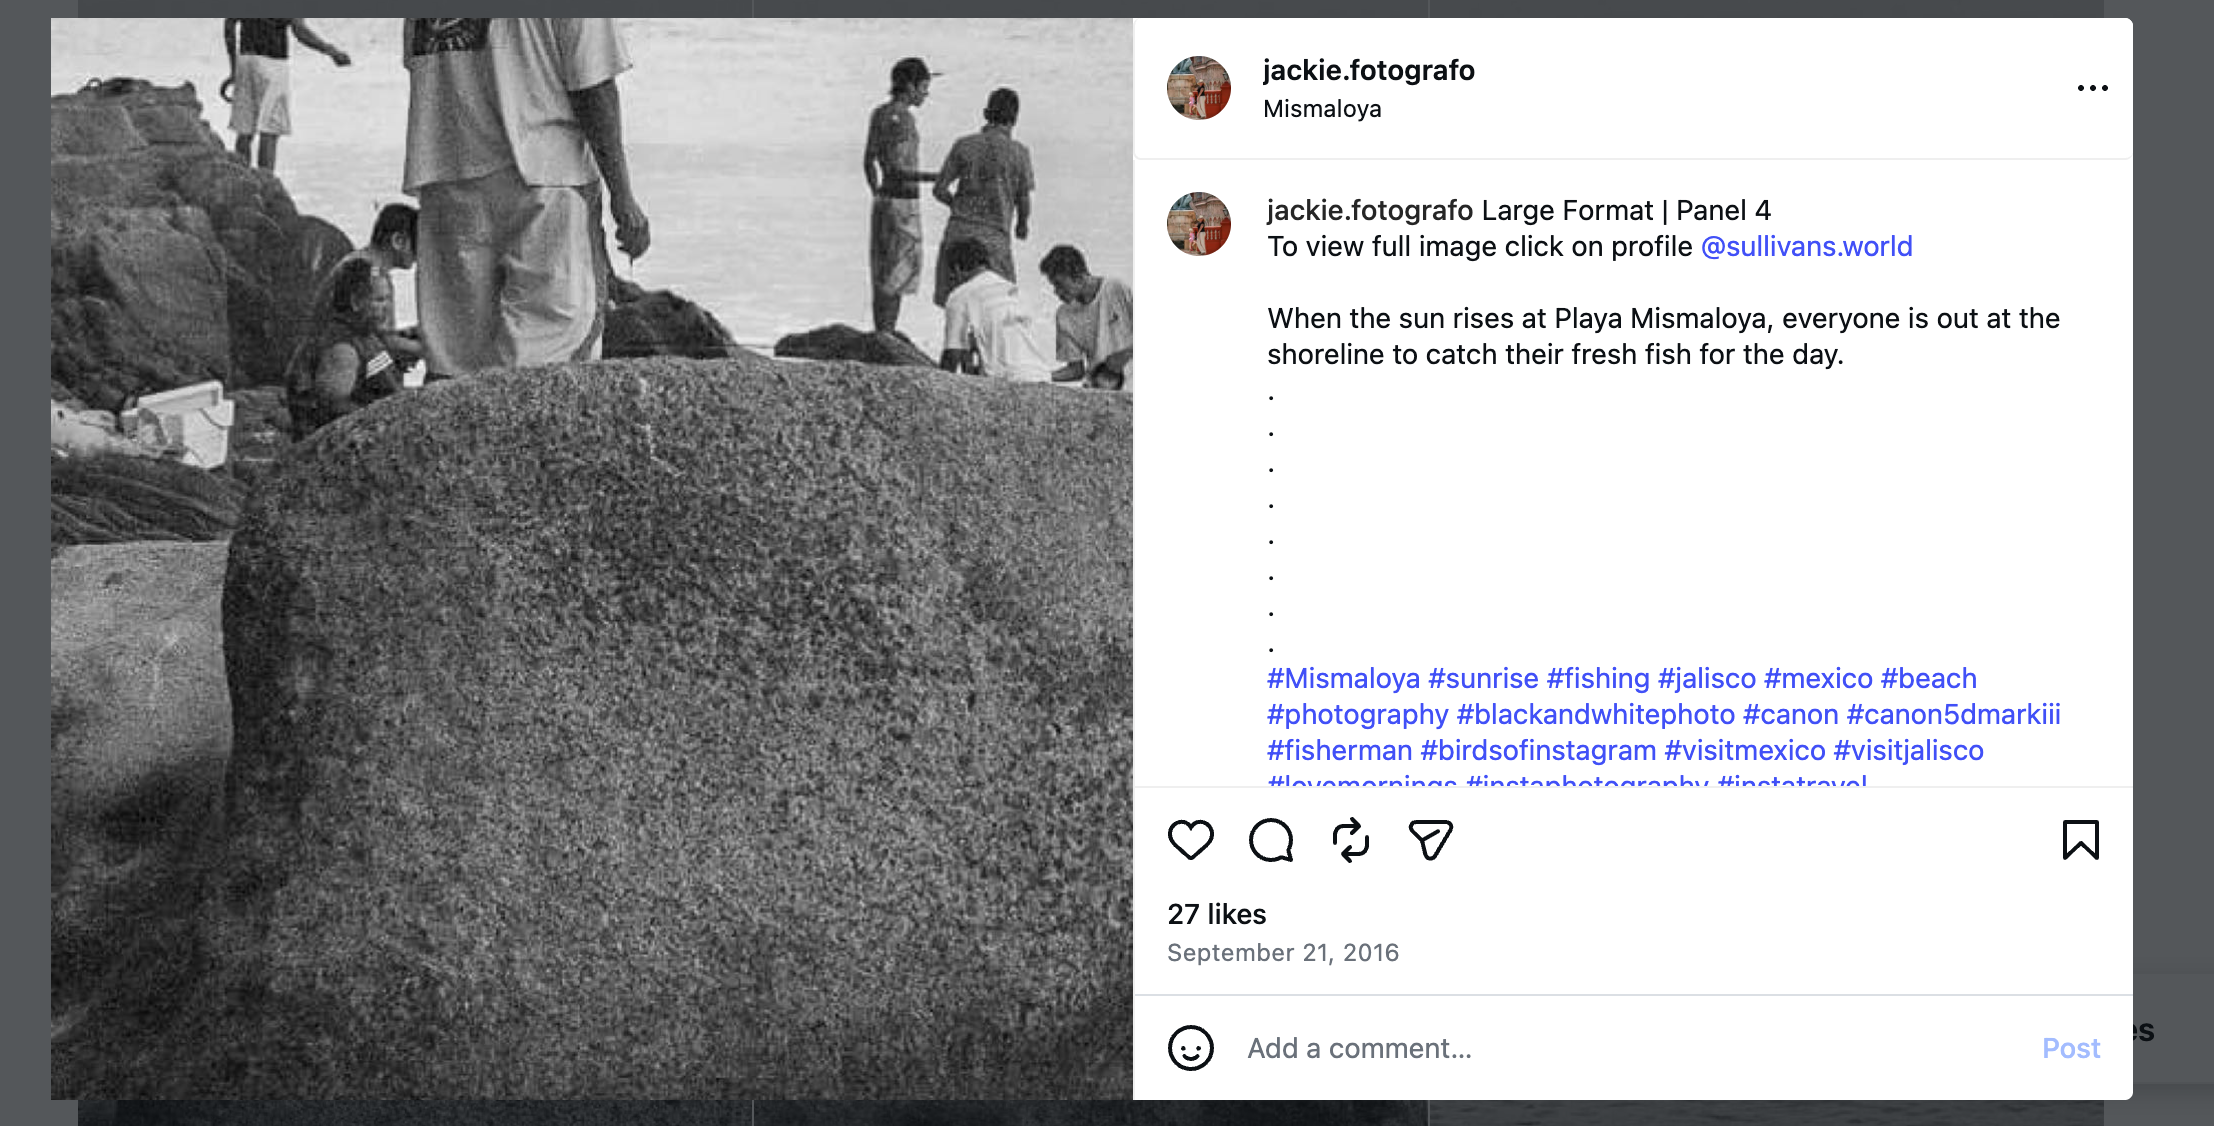Open the #Mismaloya hashtag

[1343, 678]
